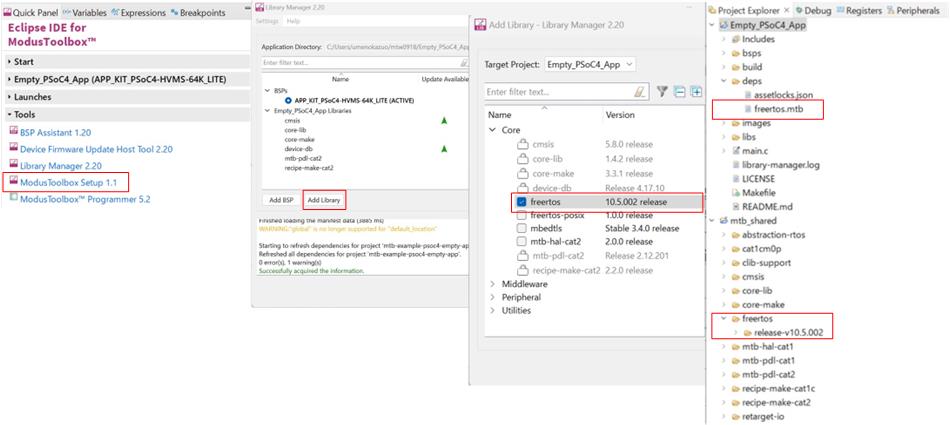Click the filter funnel icon in Add Library

coord(662,92)
